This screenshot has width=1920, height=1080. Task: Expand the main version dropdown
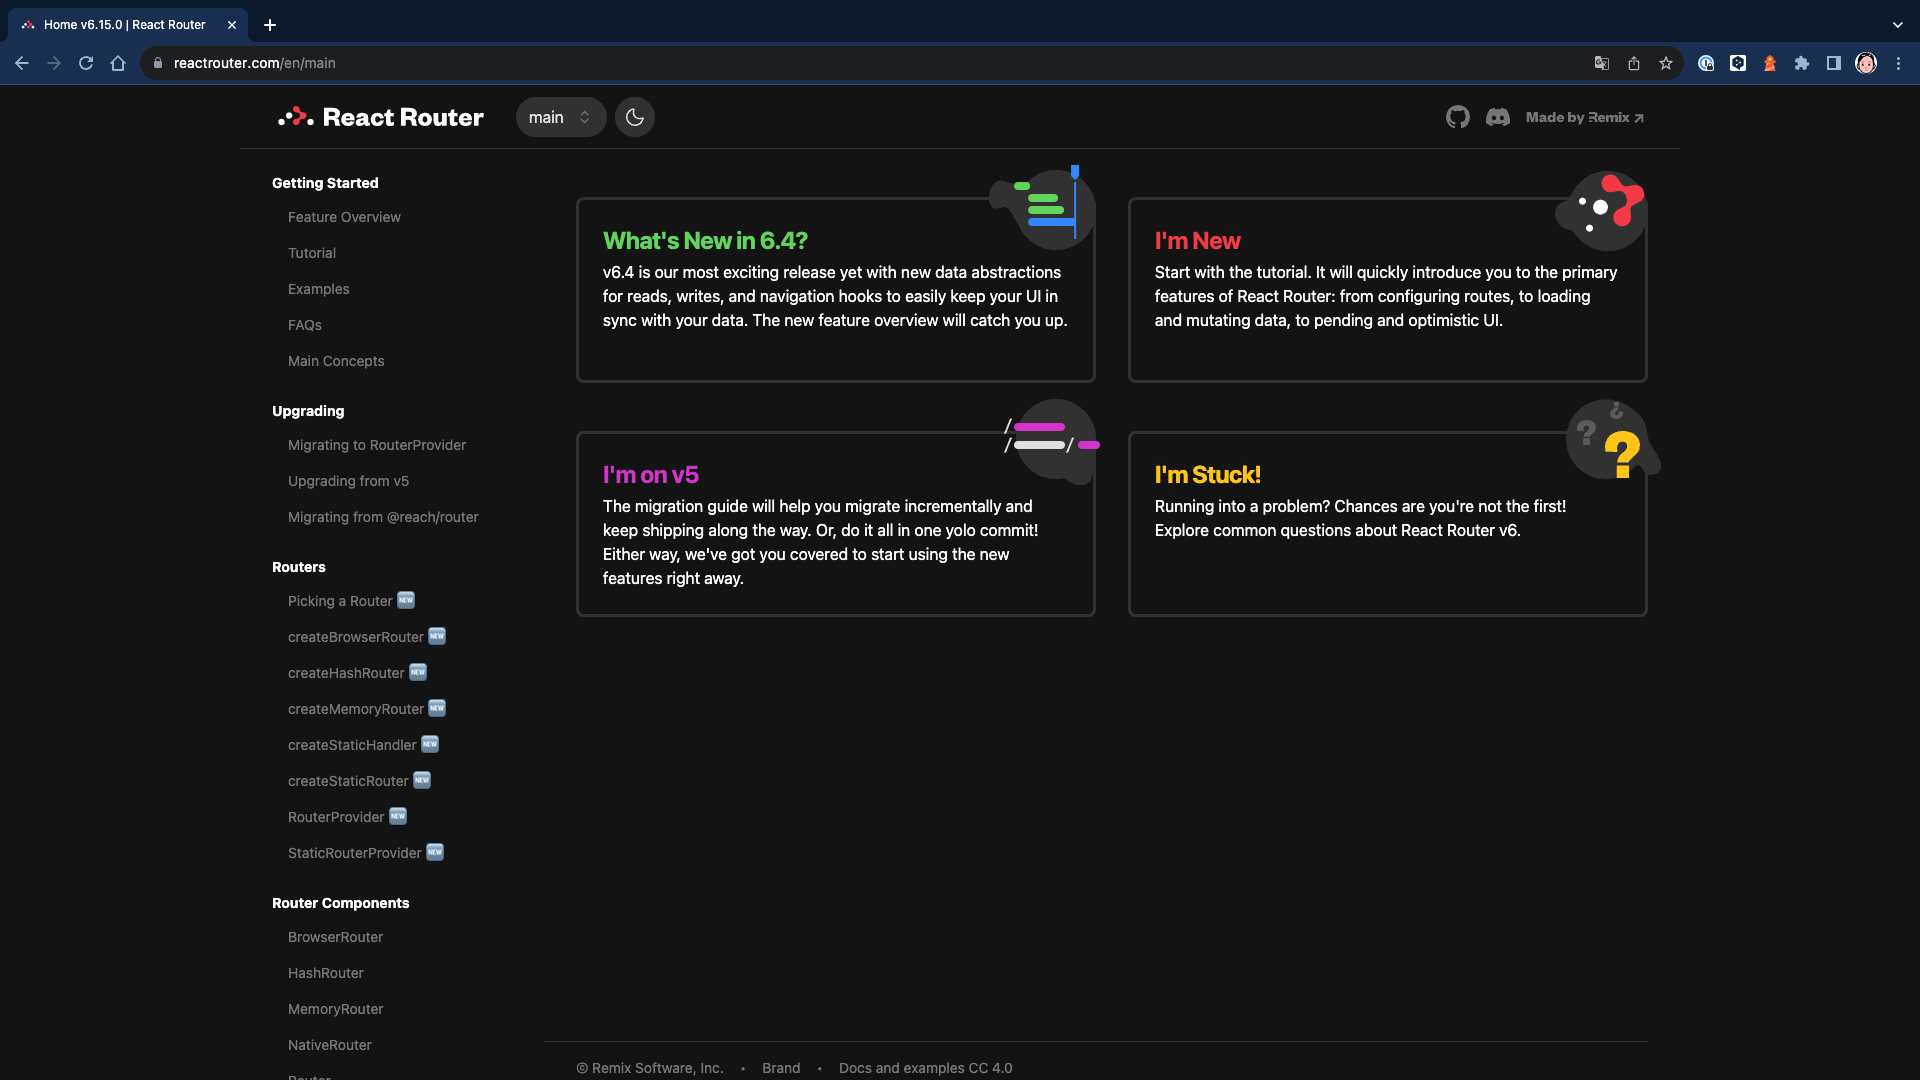560,117
